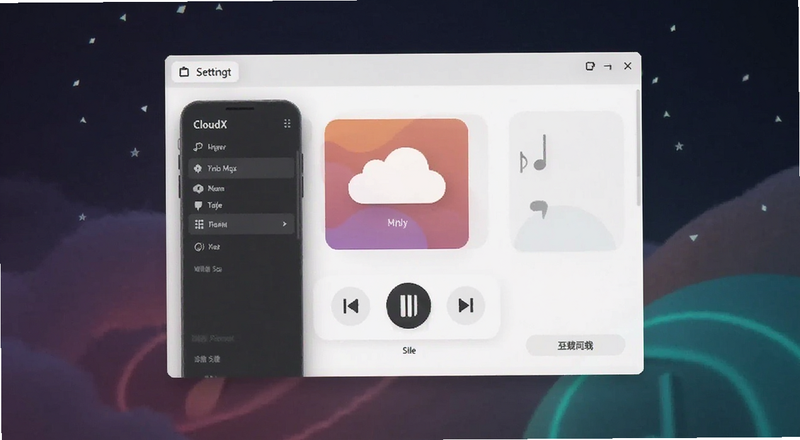Click the music note icon in the phone menu
The height and width of the screenshot is (440, 800).
(x=198, y=147)
